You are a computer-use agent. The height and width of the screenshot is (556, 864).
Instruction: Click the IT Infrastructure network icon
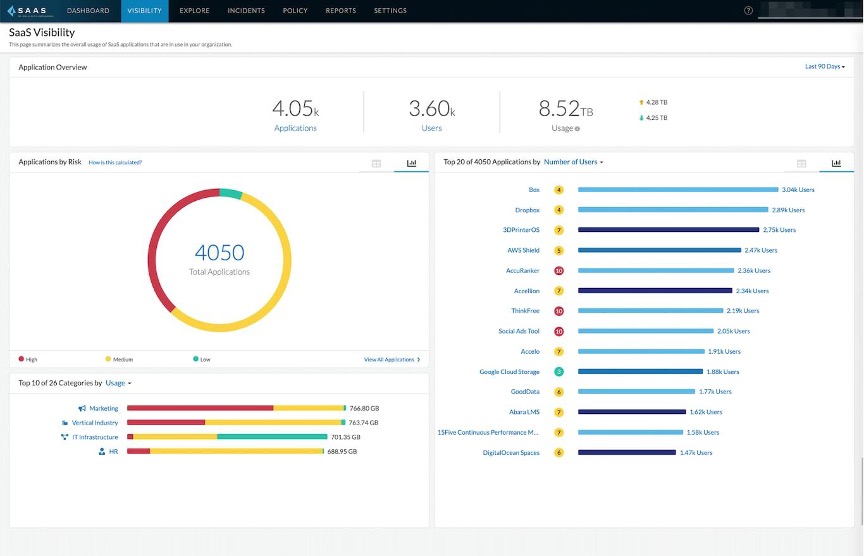click(64, 437)
